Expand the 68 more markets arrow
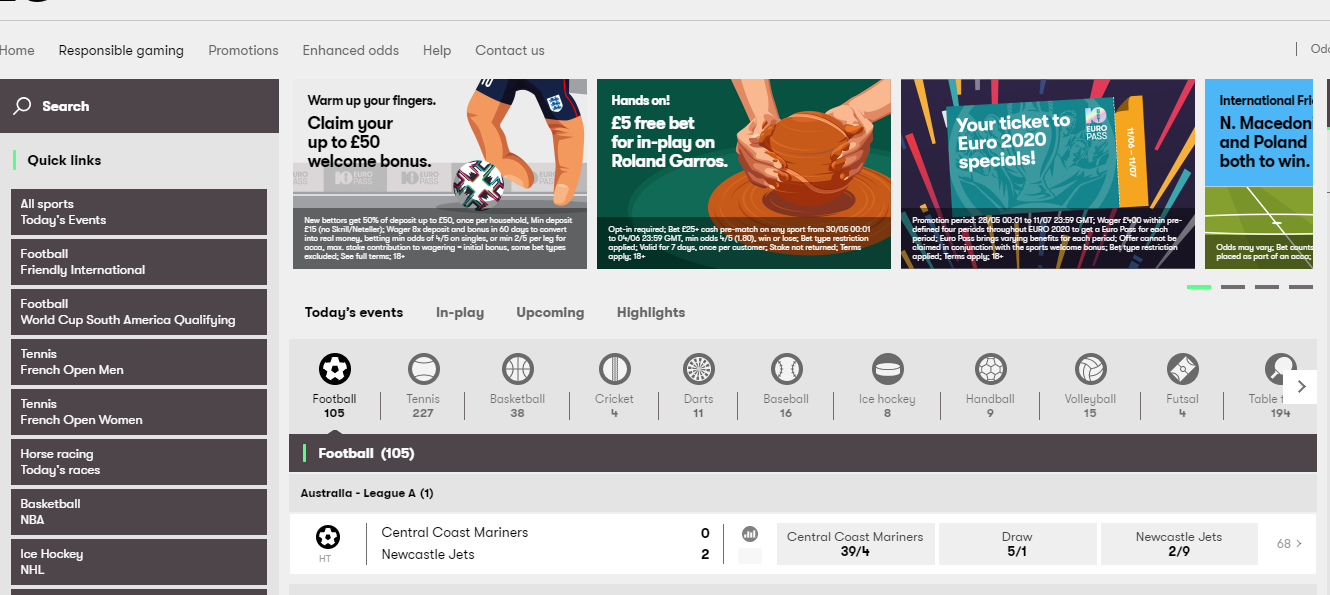1330x595 pixels. click(x=1289, y=544)
